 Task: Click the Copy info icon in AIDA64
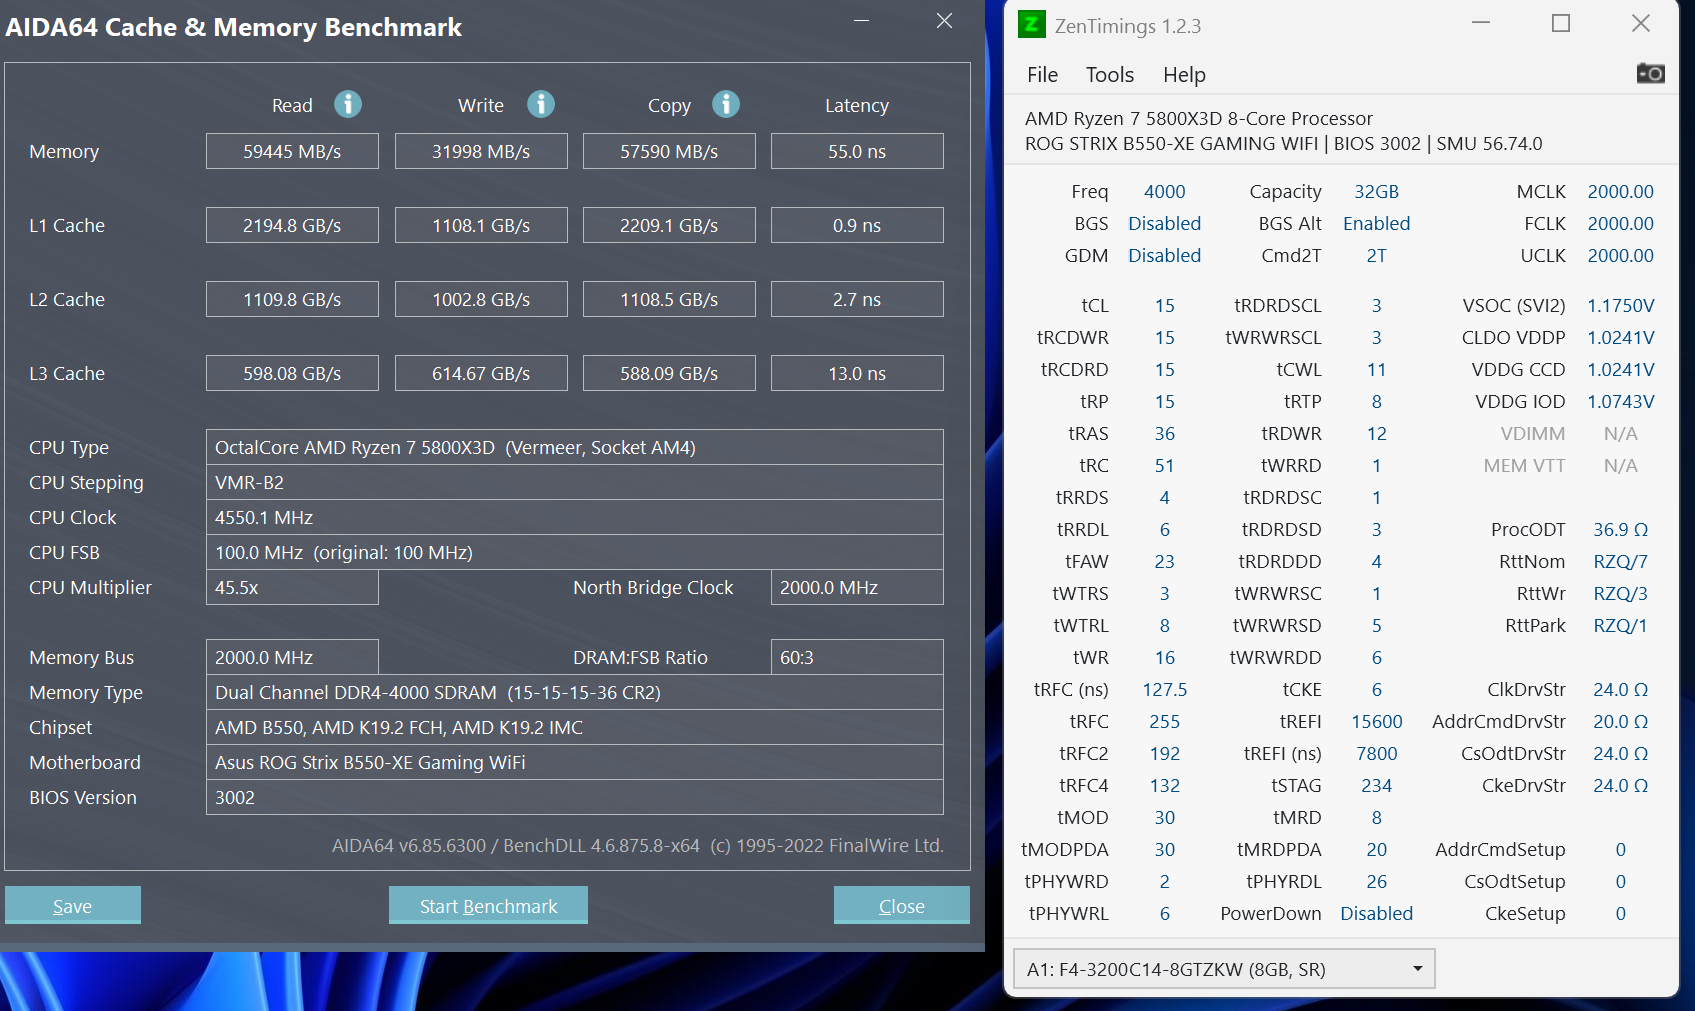click(x=726, y=104)
